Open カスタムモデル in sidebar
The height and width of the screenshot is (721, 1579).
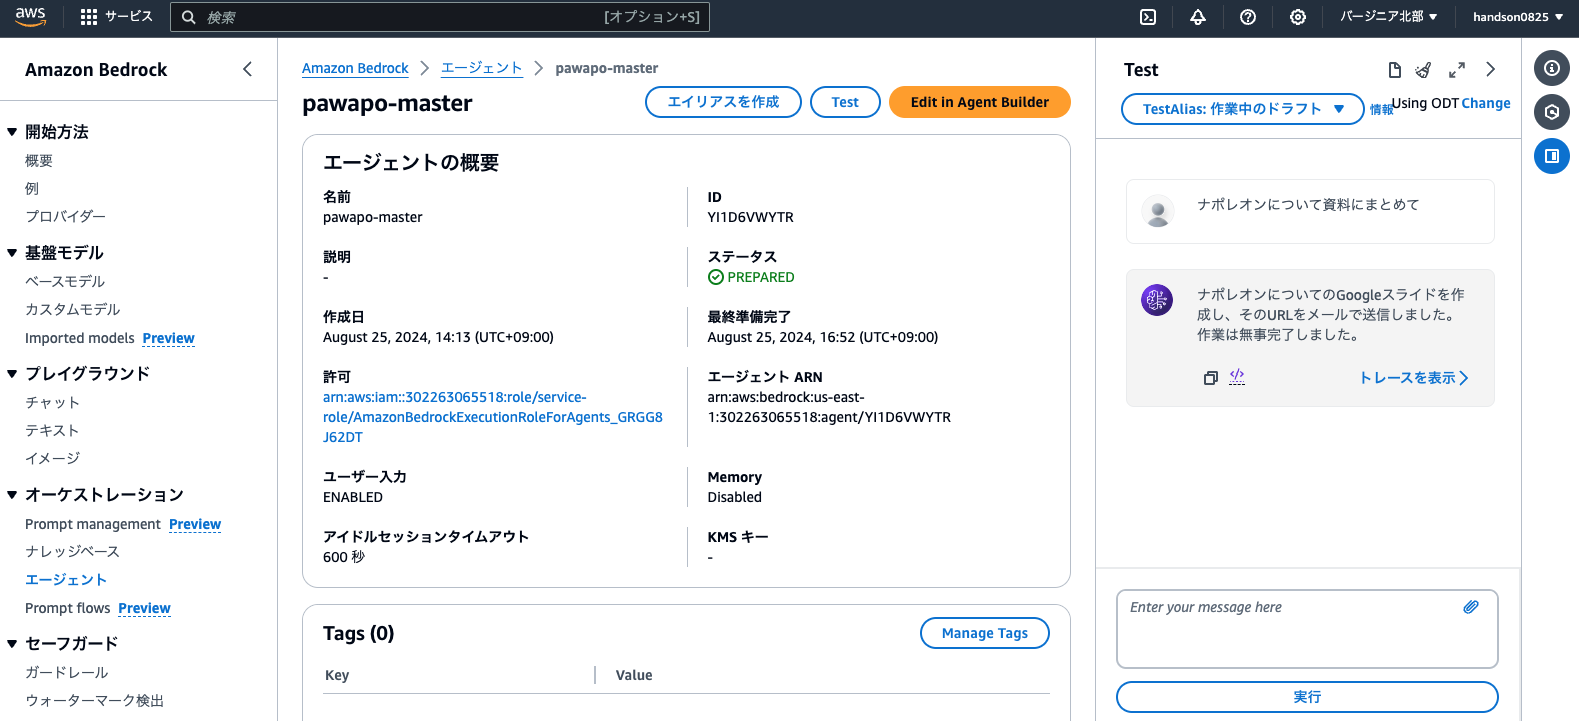(x=72, y=310)
